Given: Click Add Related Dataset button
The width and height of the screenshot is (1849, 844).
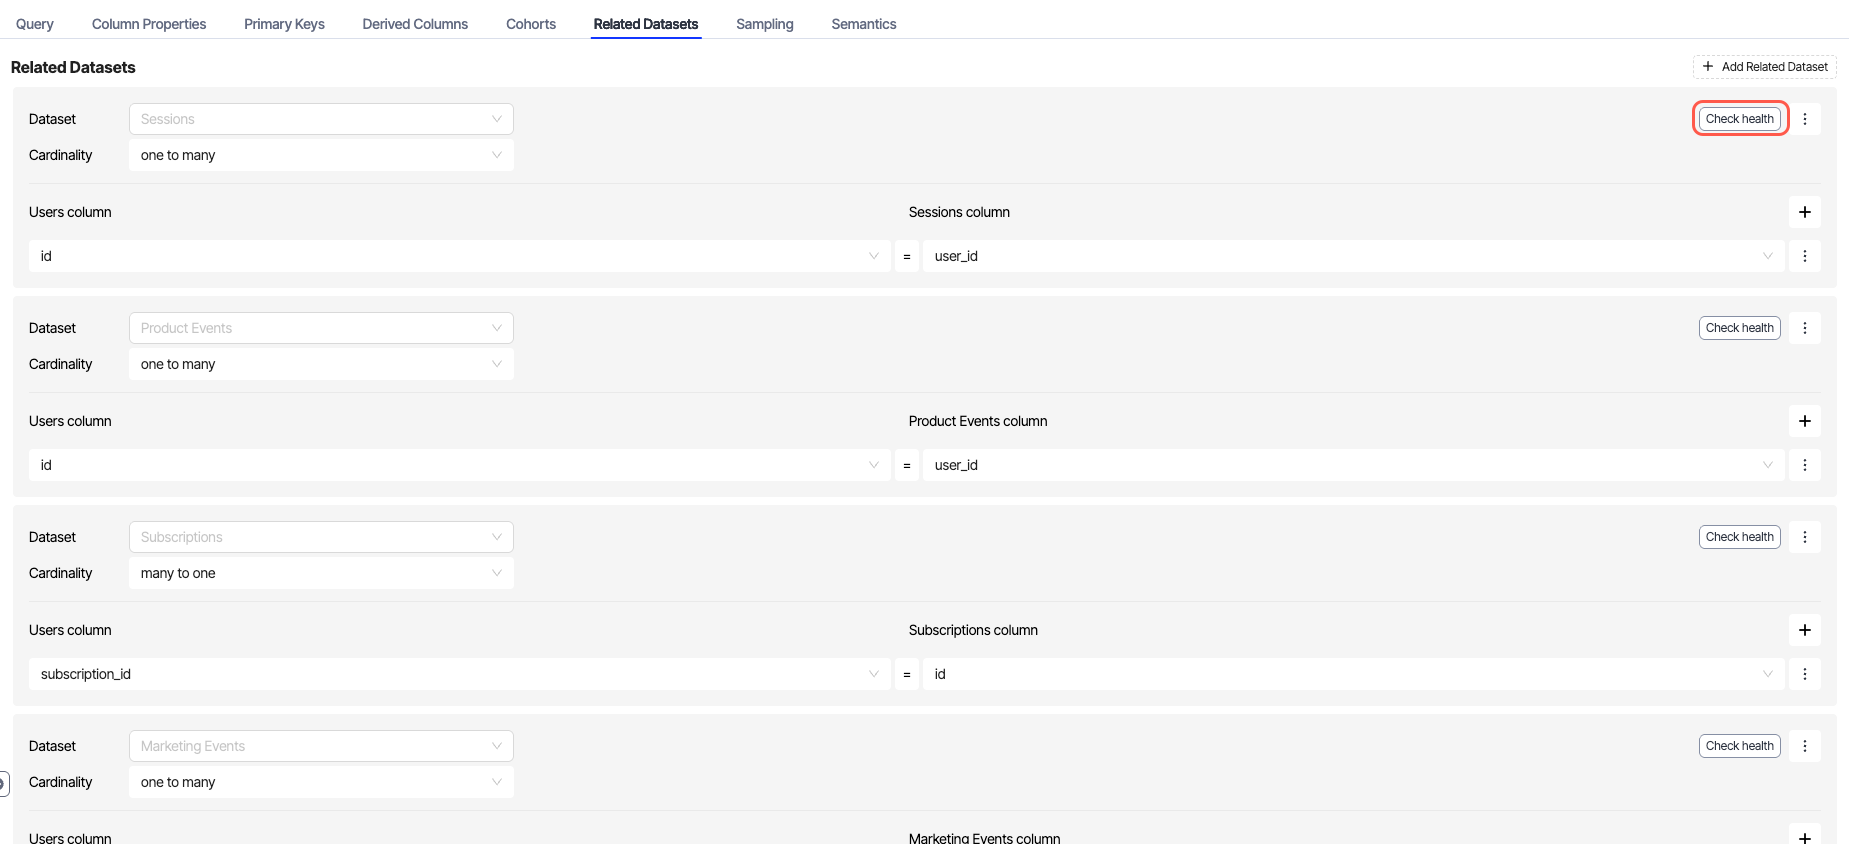Looking at the screenshot, I should pos(1764,67).
